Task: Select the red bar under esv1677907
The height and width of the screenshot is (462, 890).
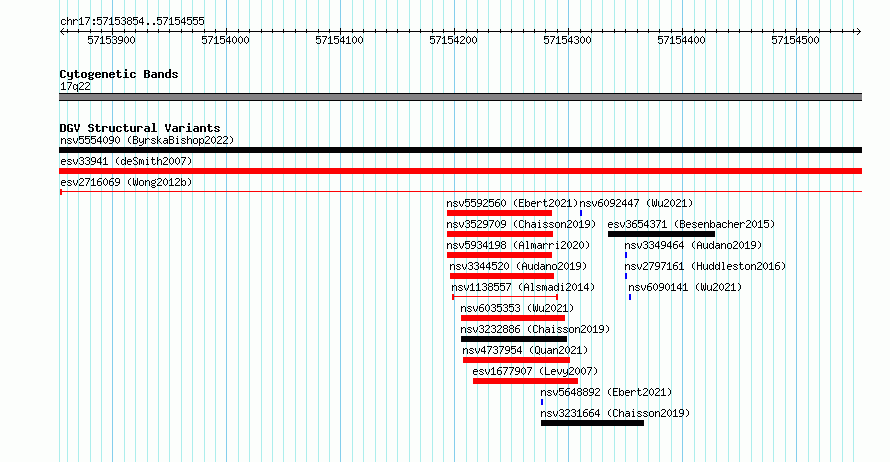Action: (x=526, y=381)
